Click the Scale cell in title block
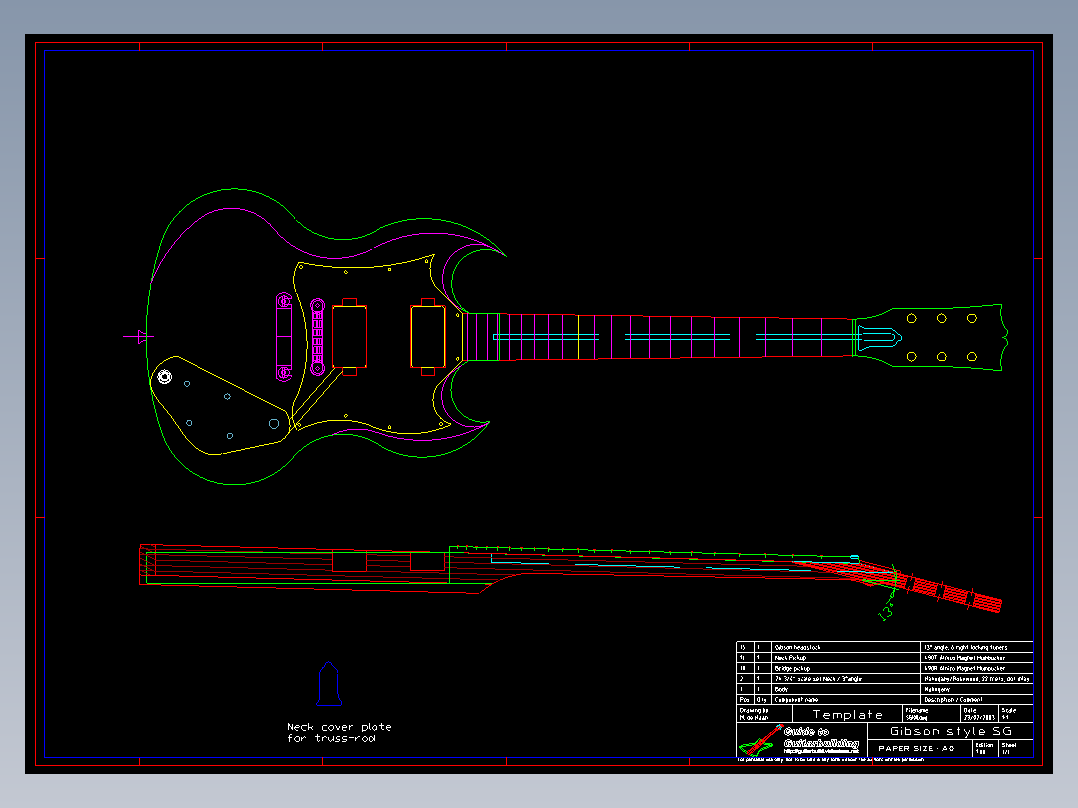This screenshot has height=808, width=1078. click(x=1015, y=714)
